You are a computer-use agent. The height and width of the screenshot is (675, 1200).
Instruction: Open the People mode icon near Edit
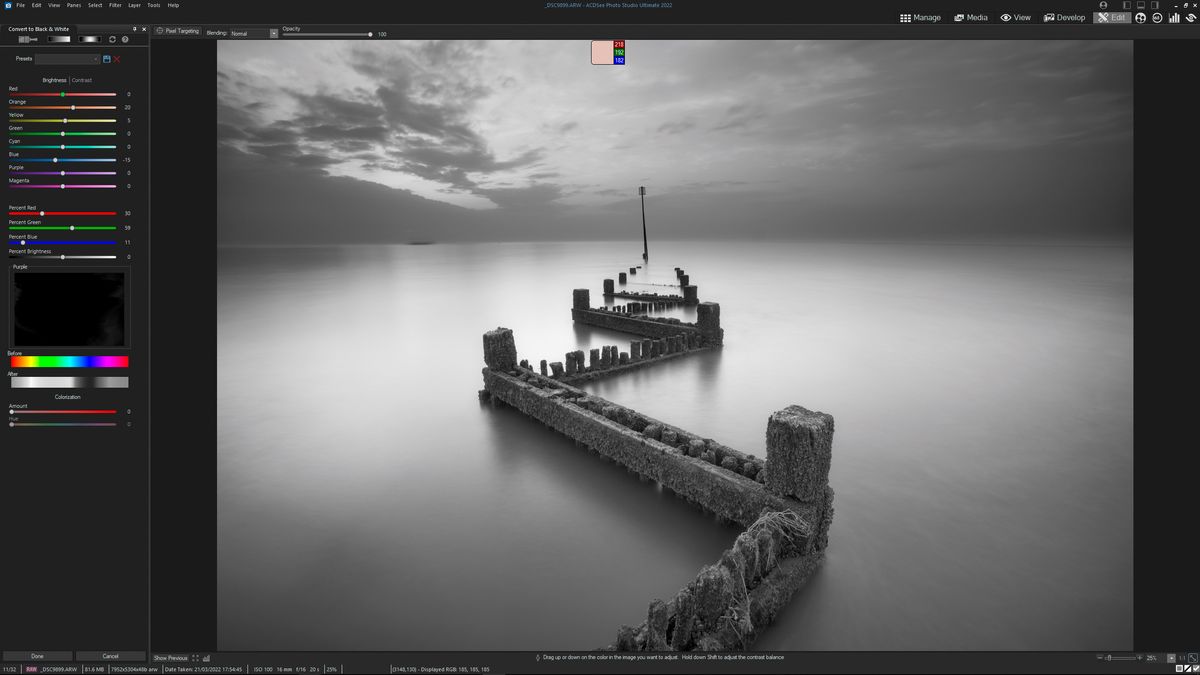1140,18
